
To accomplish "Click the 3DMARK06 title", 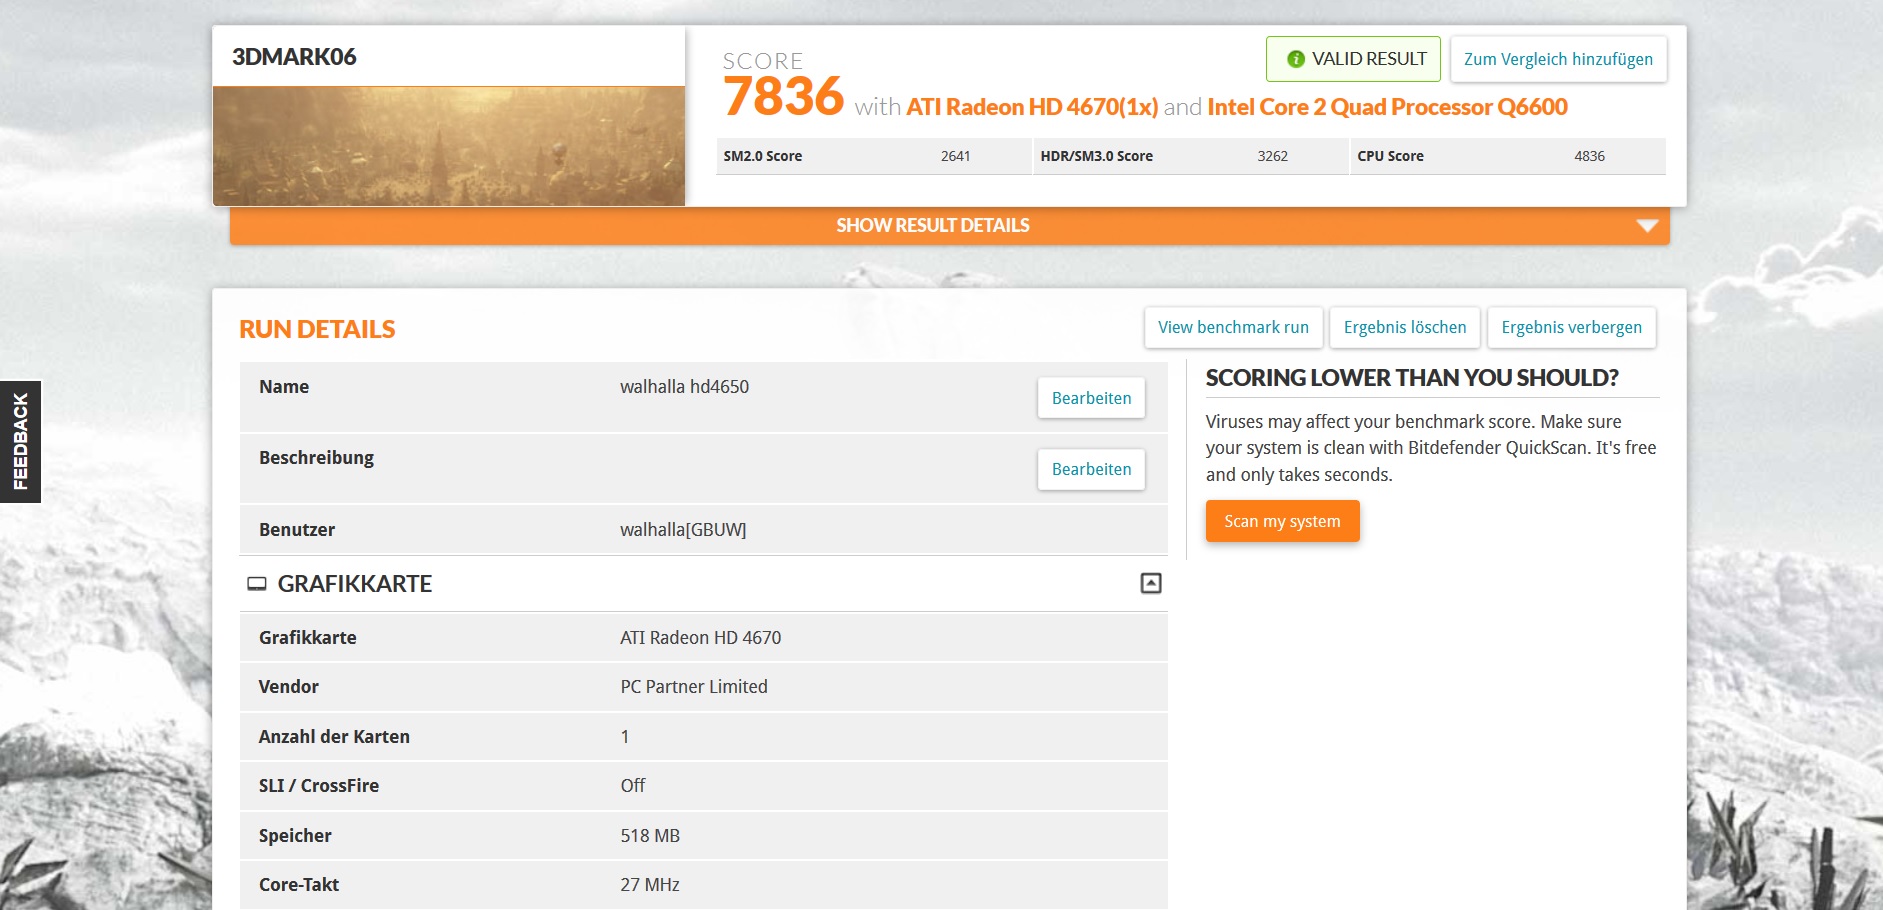I will tap(294, 57).
